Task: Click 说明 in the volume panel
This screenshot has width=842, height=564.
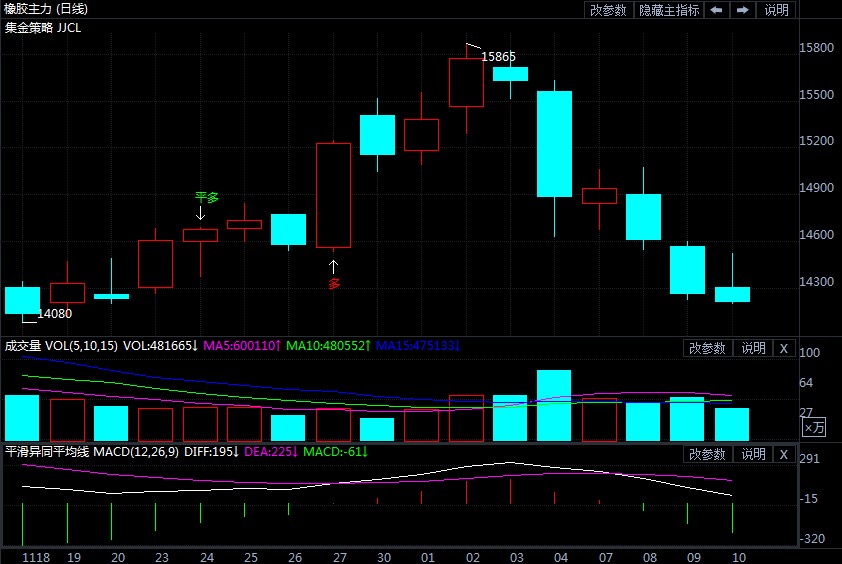Action: click(x=753, y=348)
